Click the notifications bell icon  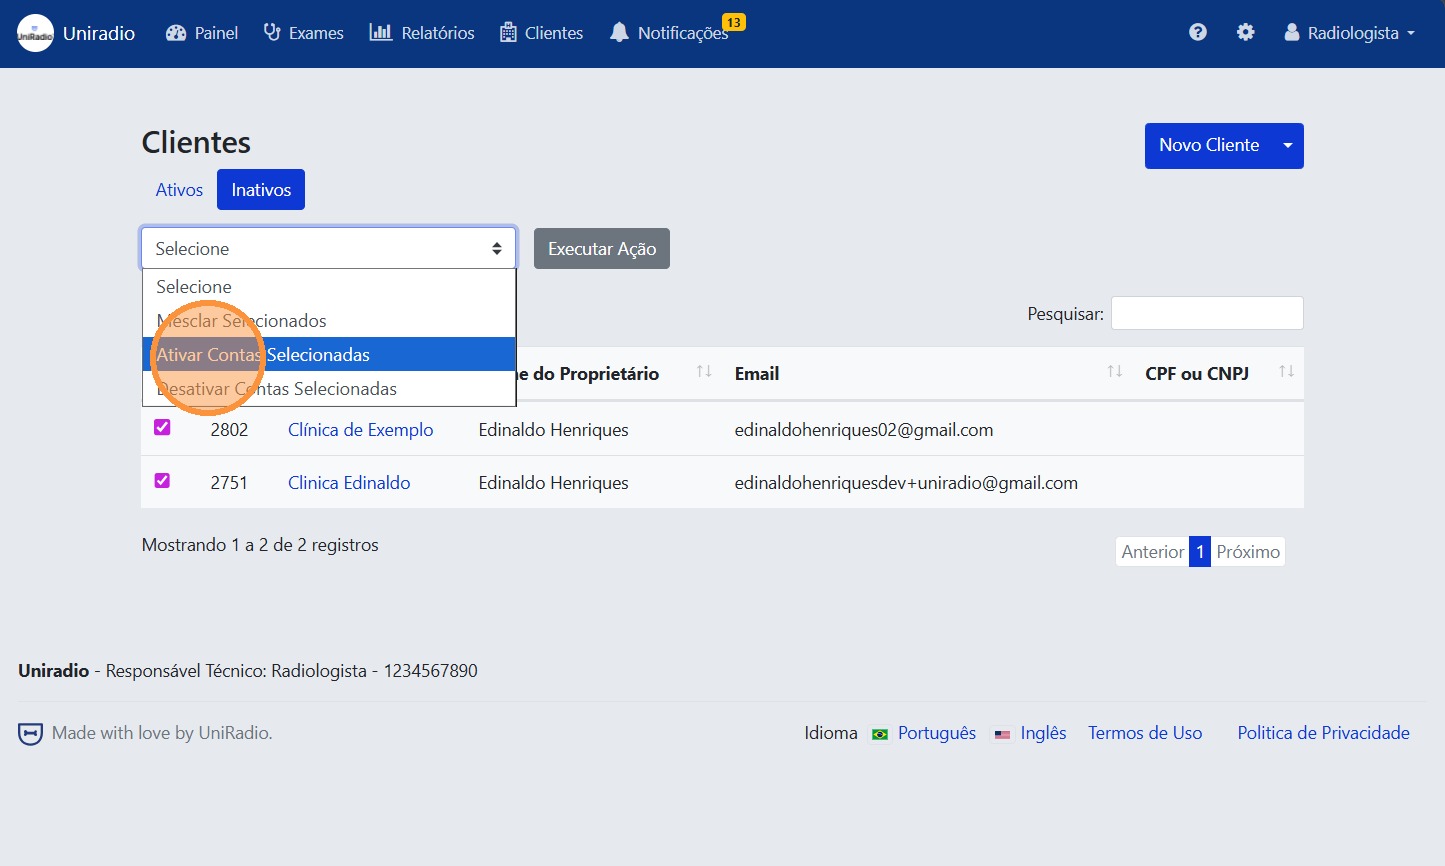pos(619,33)
